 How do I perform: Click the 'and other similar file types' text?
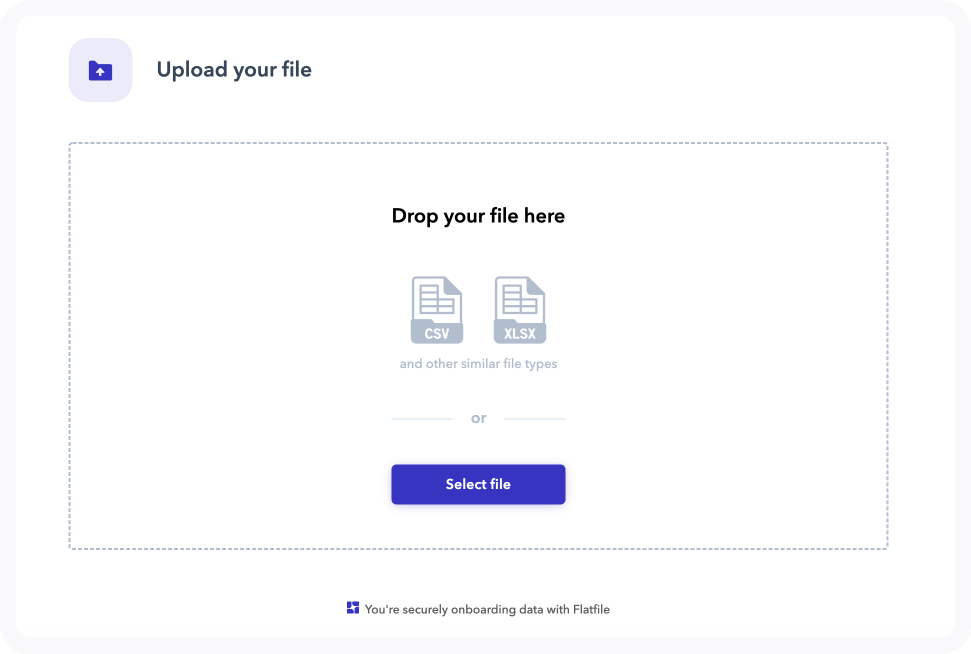click(x=478, y=363)
